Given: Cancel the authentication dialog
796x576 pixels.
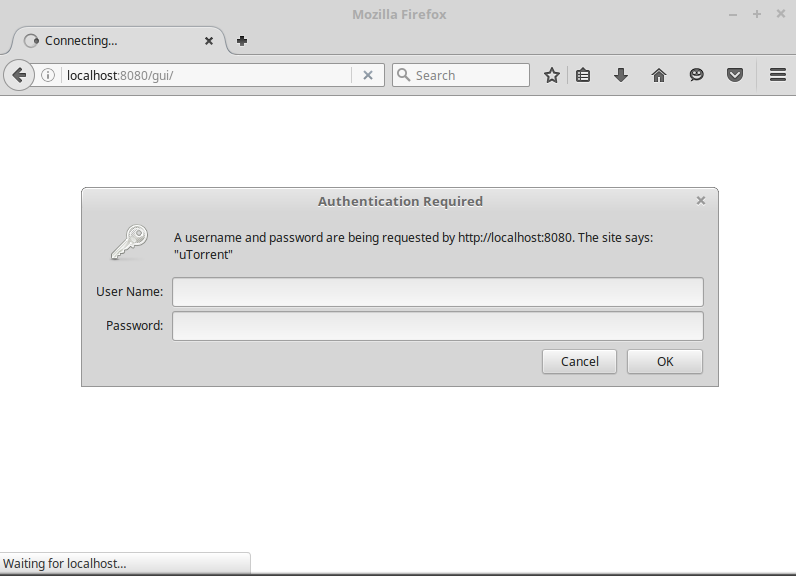Looking at the screenshot, I should [x=579, y=361].
